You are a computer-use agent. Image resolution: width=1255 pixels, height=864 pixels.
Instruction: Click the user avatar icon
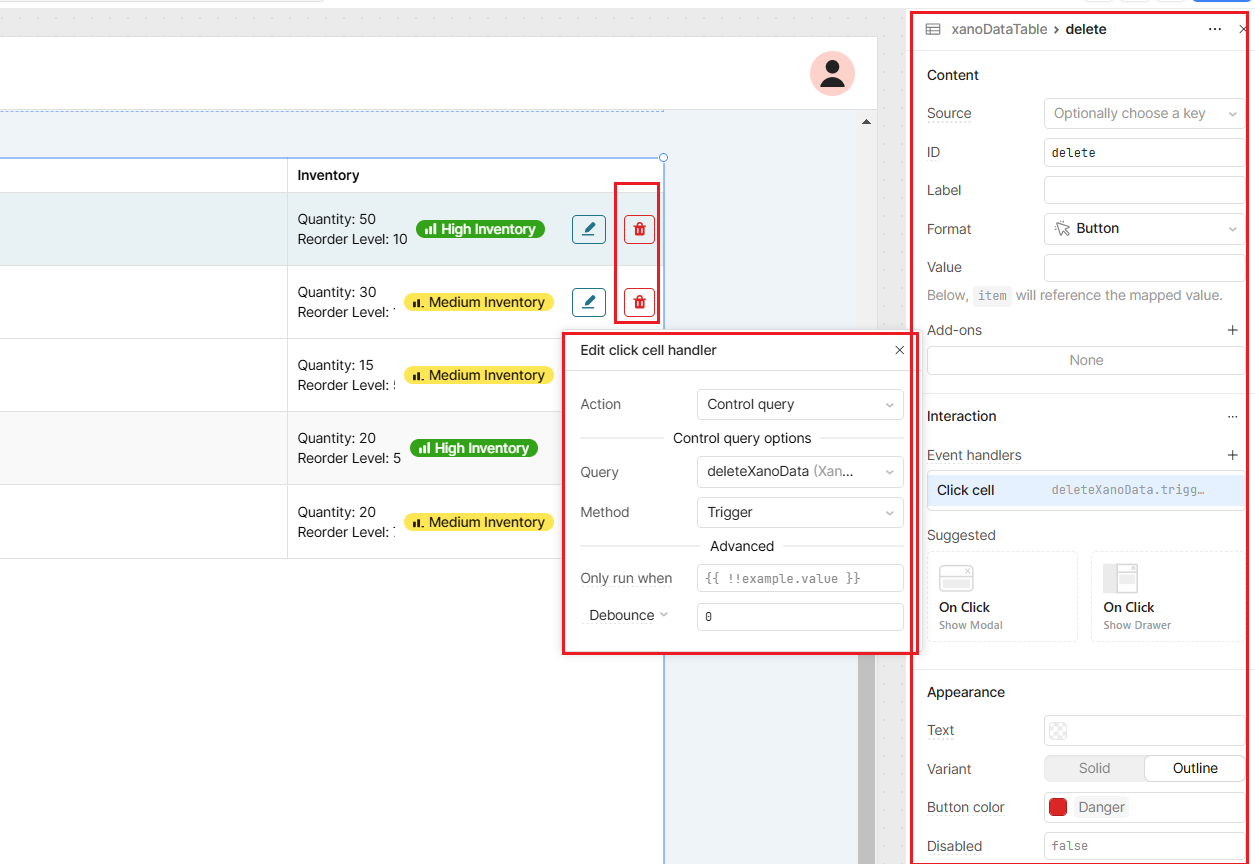tap(832, 73)
